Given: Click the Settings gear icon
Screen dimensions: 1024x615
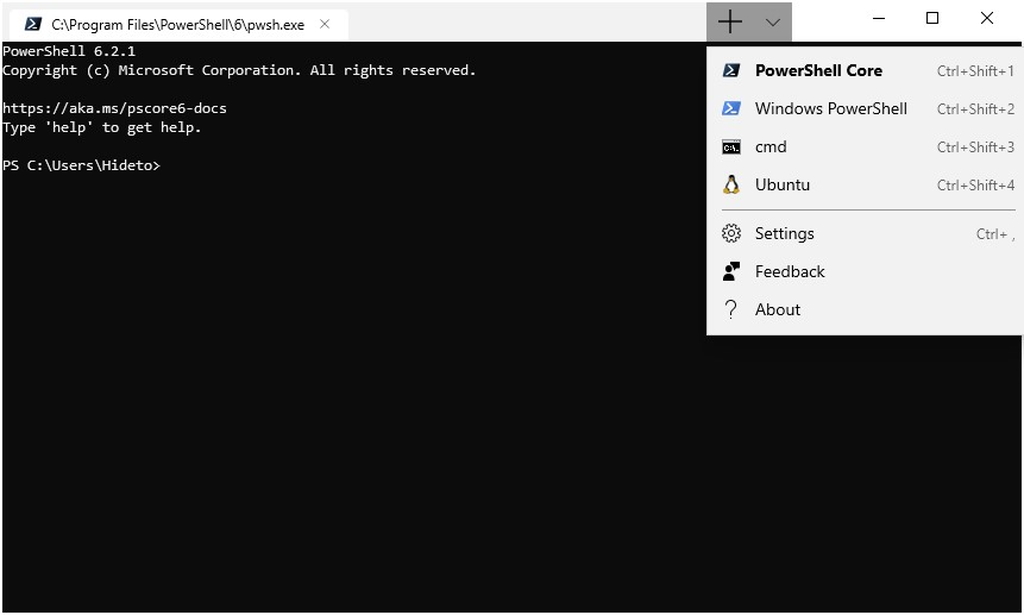Looking at the screenshot, I should 731,233.
